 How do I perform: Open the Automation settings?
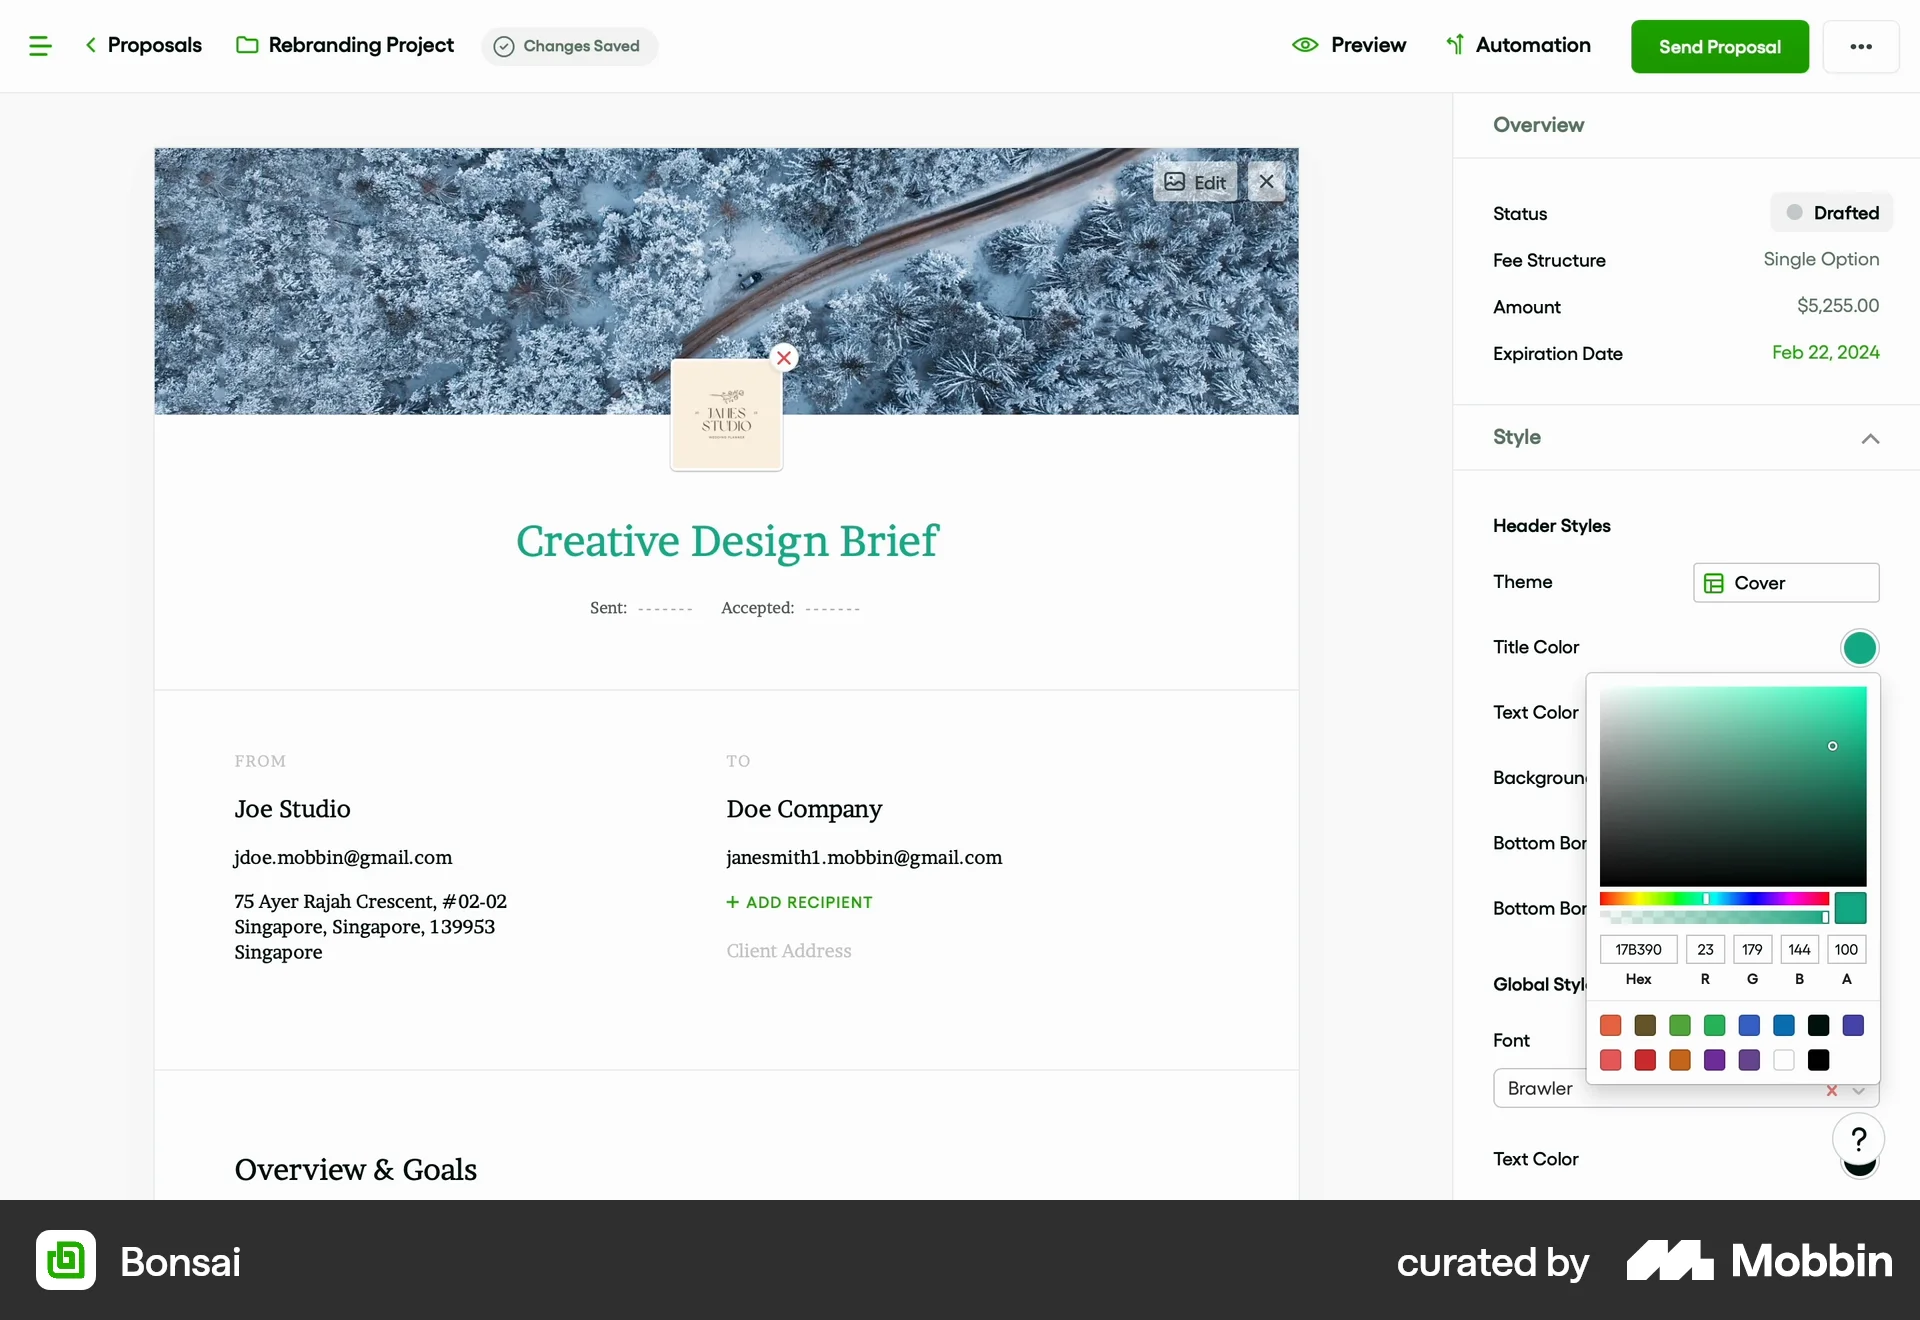pos(1519,46)
